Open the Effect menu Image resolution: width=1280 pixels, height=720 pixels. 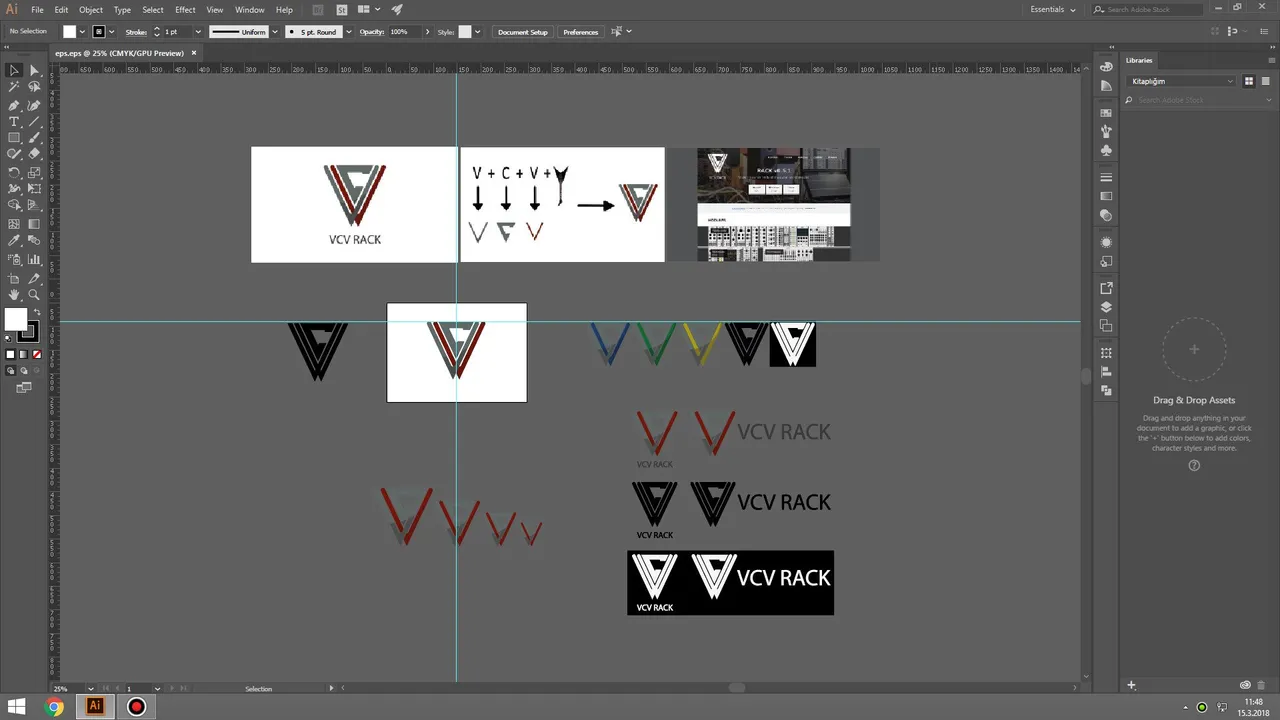pyautogui.click(x=185, y=9)
